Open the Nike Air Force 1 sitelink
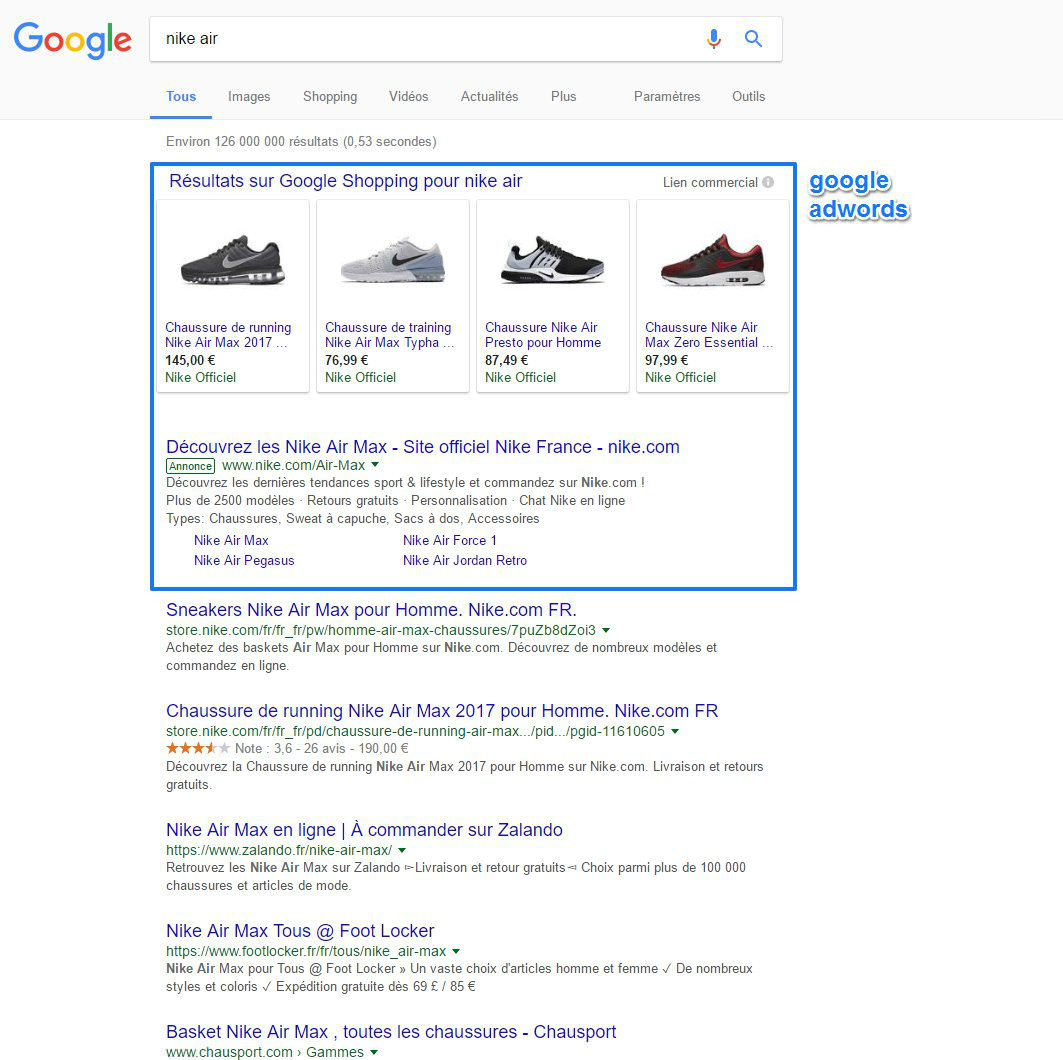This screenshot has width=1063, height=1060. (x=450, y=540)
